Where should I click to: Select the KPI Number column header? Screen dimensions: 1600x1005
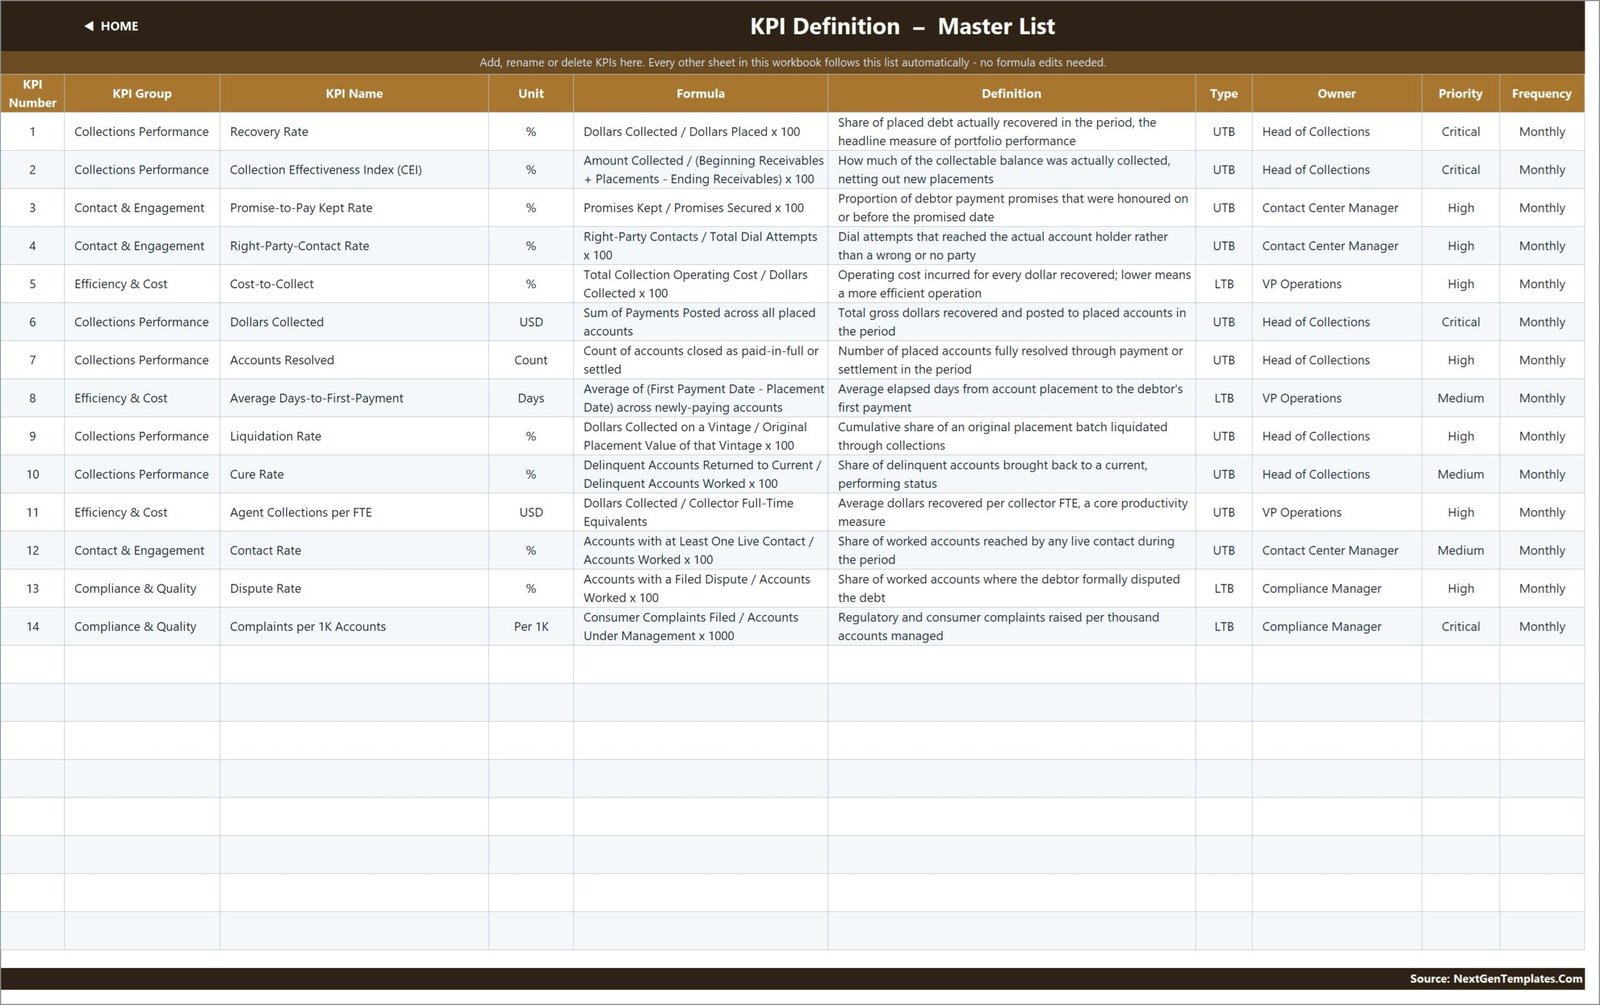point(32,93)
